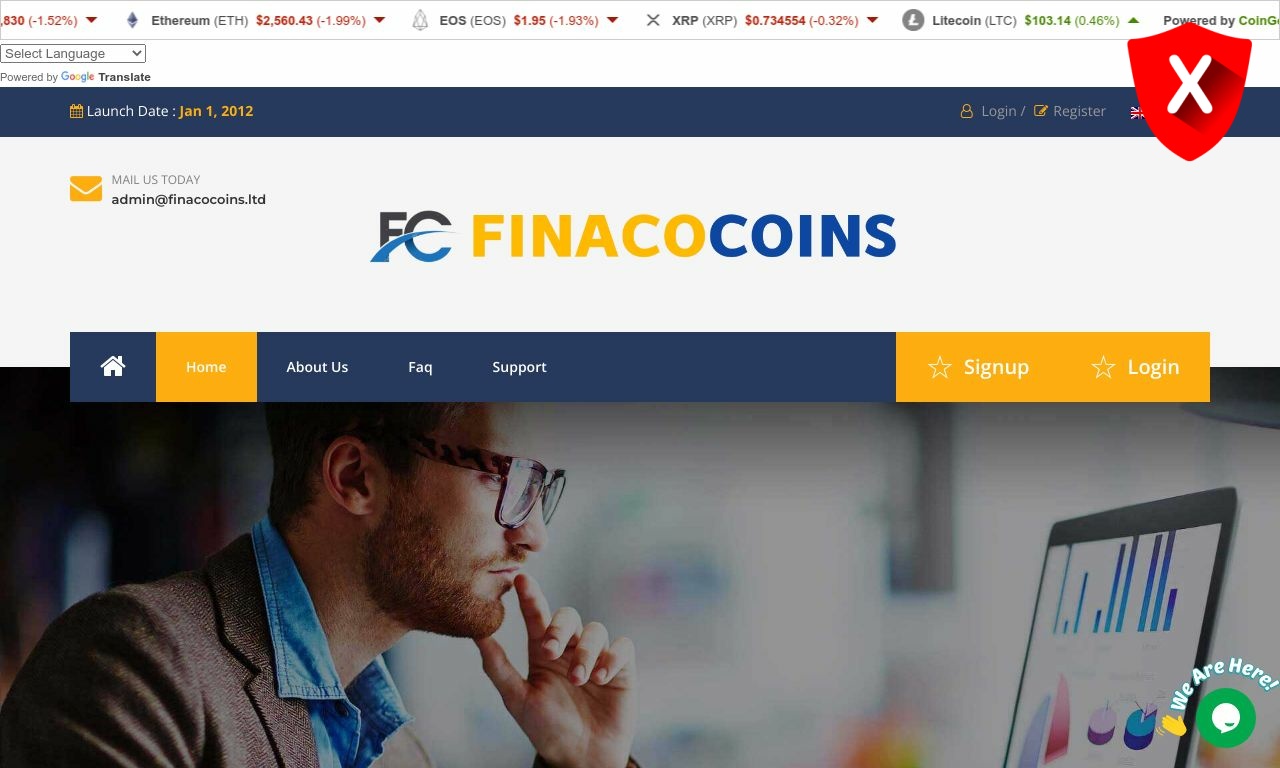Viewport: 1280px width, 768px height.
Task: Open the About Us menu item
Action: (x=317, y=367)
